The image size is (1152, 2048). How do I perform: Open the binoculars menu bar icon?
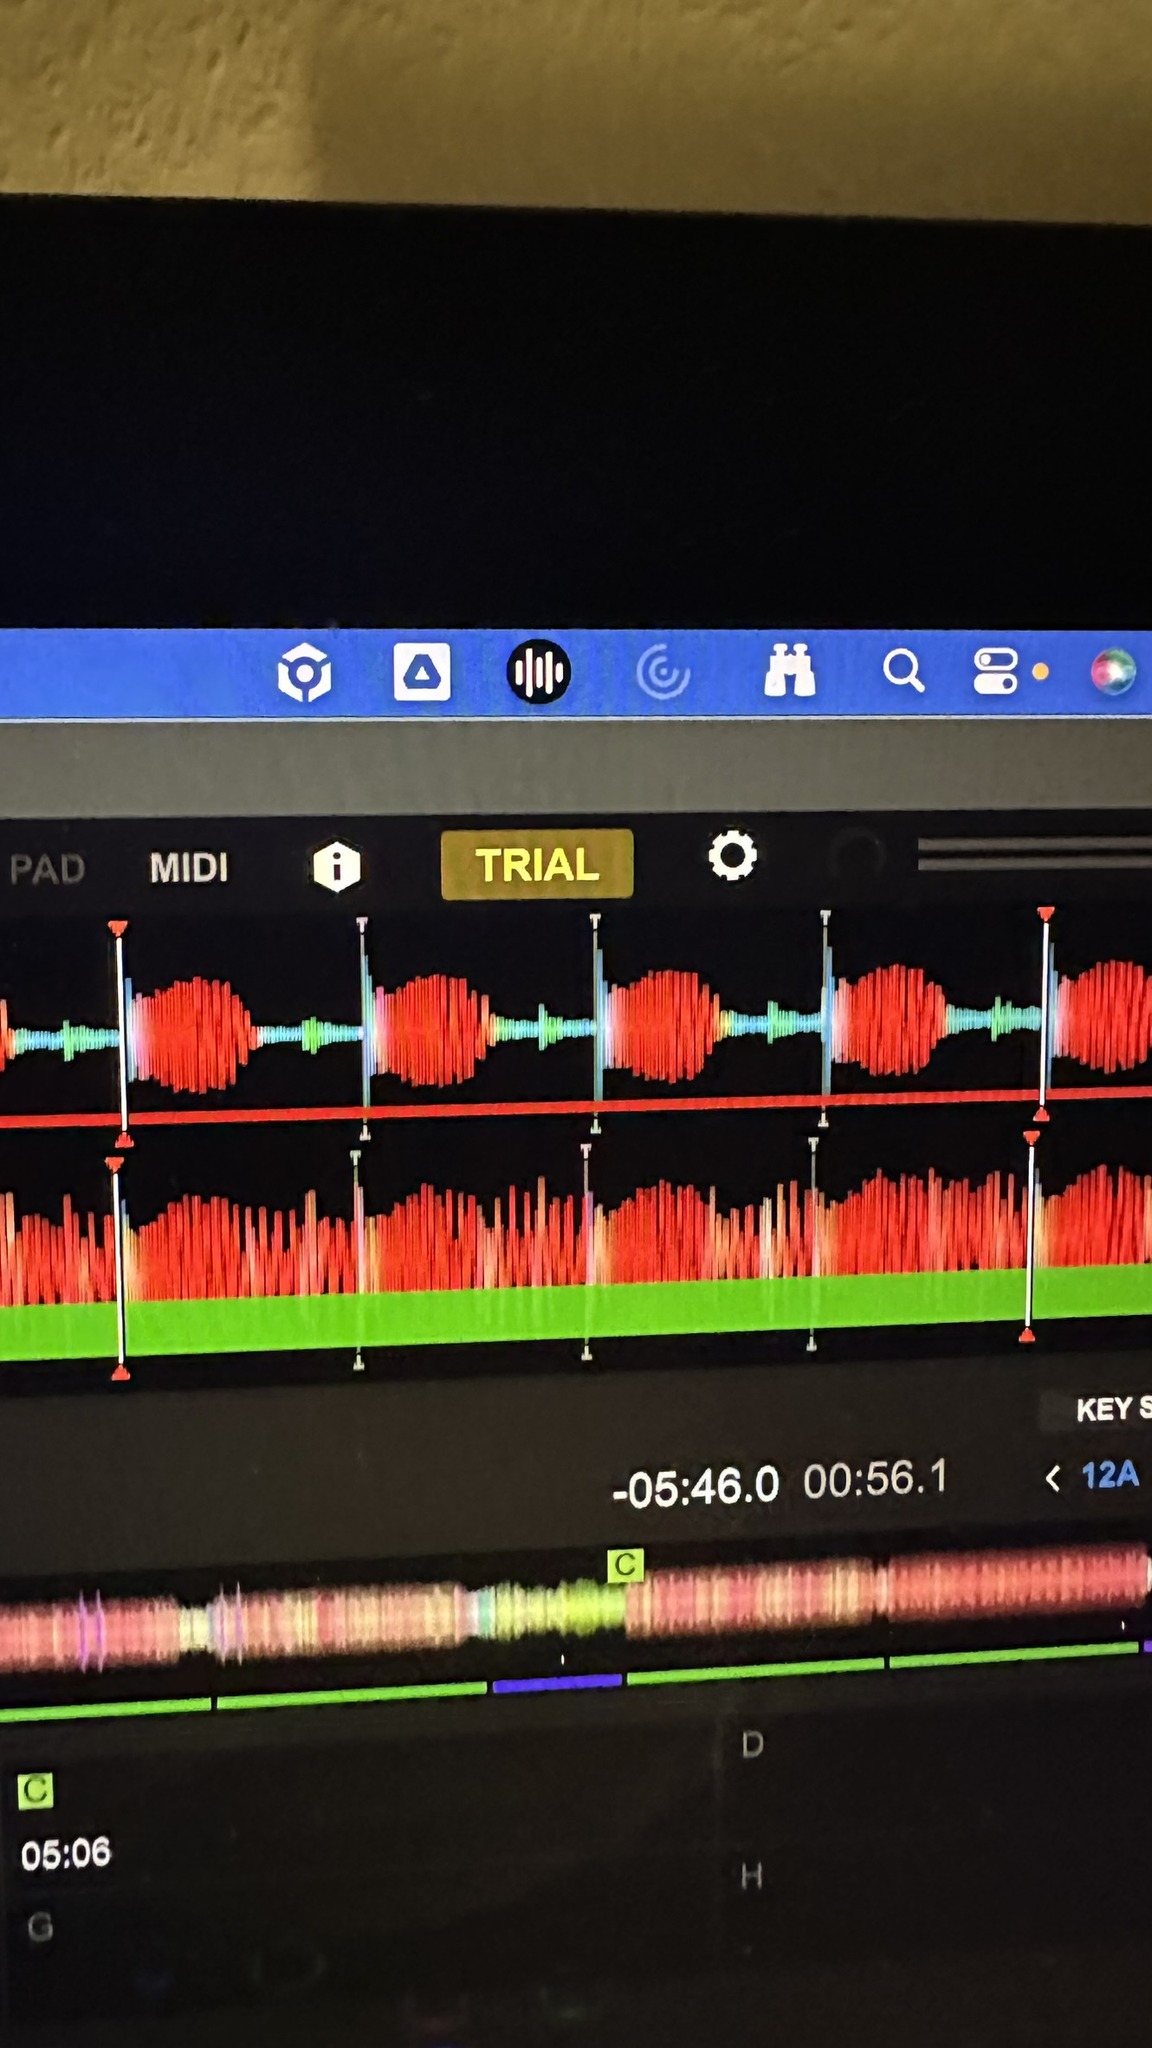[790, 670]
